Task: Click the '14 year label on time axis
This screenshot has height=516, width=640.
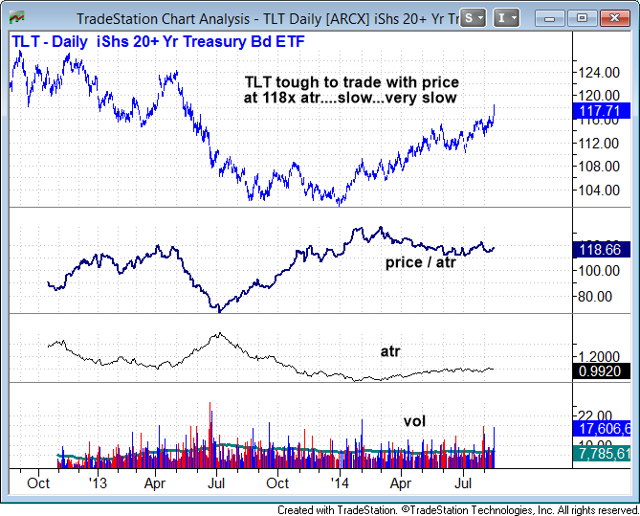Action: pos(340,483)
